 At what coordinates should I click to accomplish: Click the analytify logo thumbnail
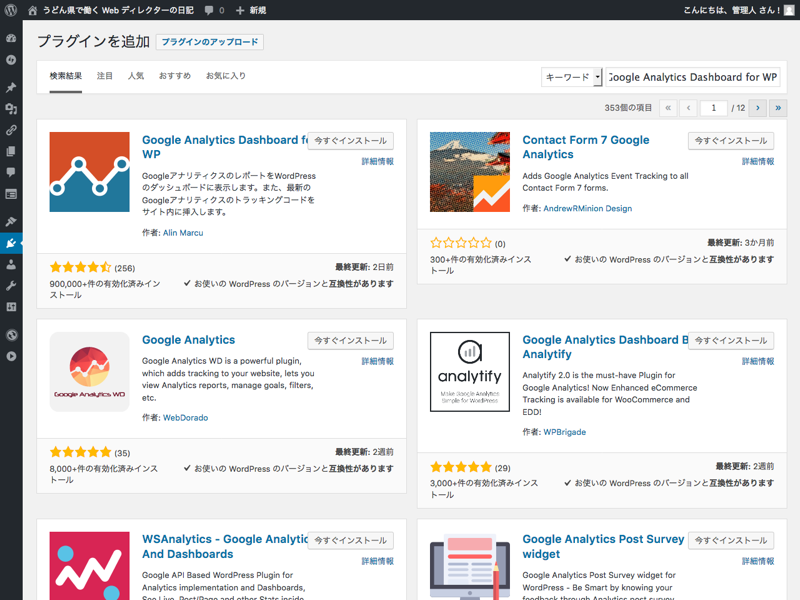coord(470,372)
